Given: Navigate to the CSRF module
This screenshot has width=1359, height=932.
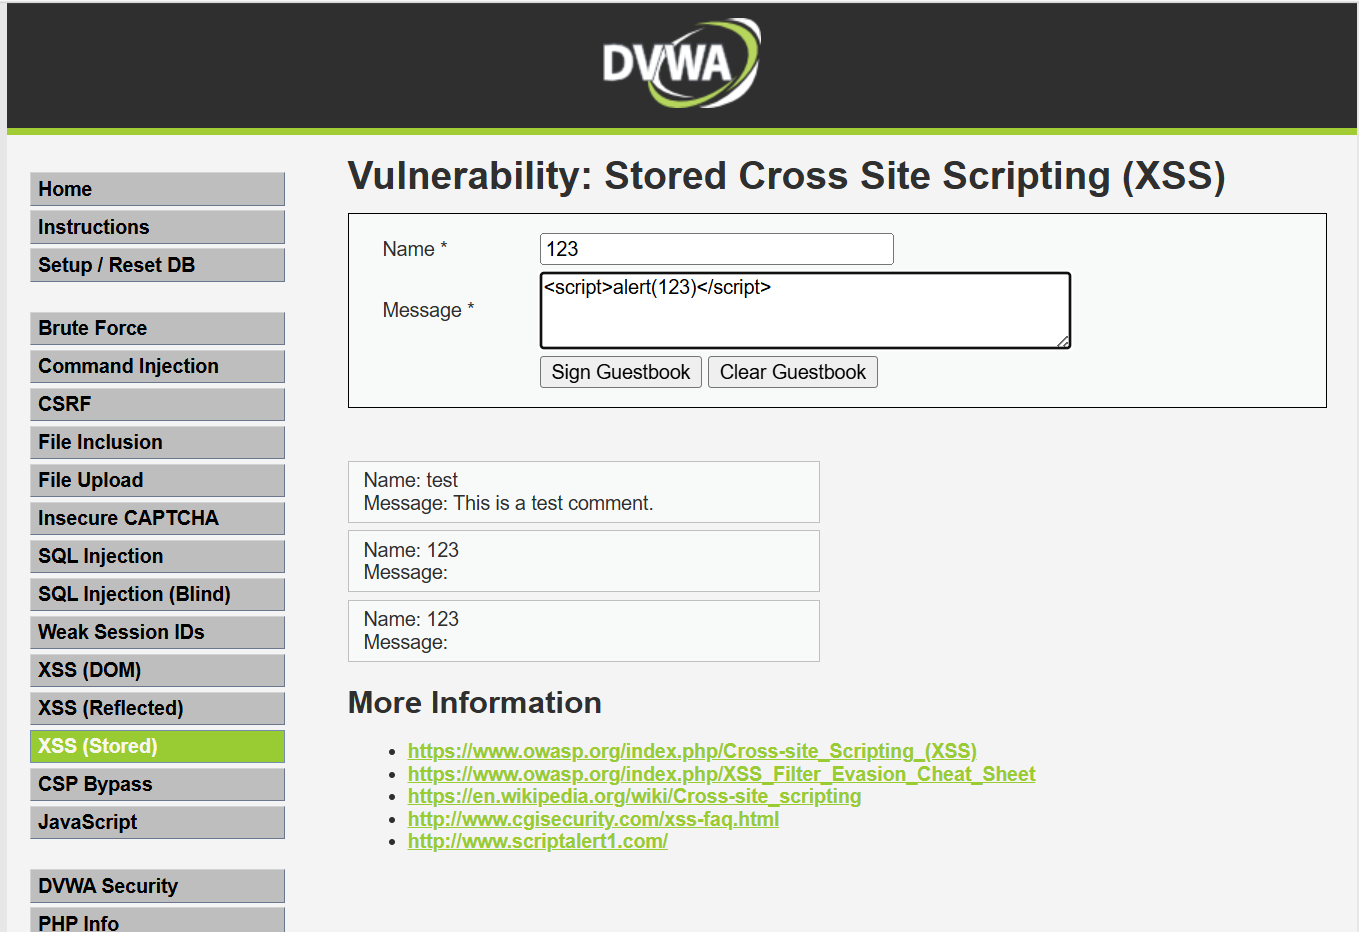Looking at the screenshot, I should pyautogui.click(x=157, y=404).
